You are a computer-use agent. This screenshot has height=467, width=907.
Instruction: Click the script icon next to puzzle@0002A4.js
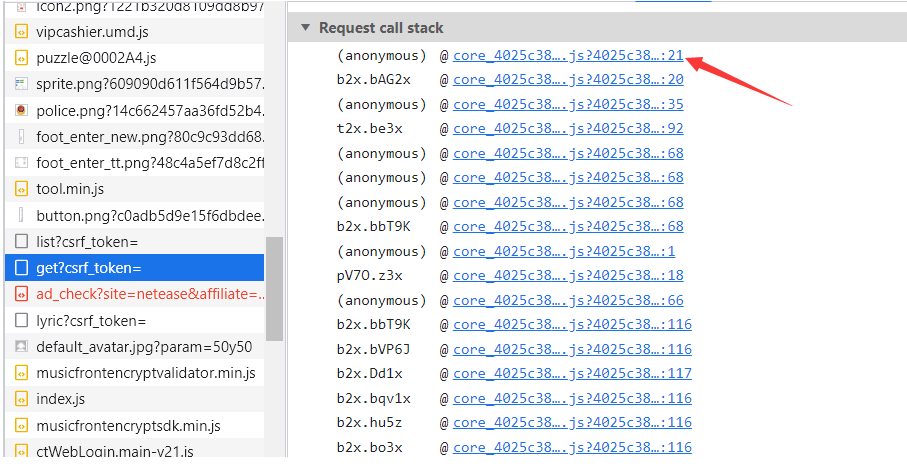pos(21,58)
